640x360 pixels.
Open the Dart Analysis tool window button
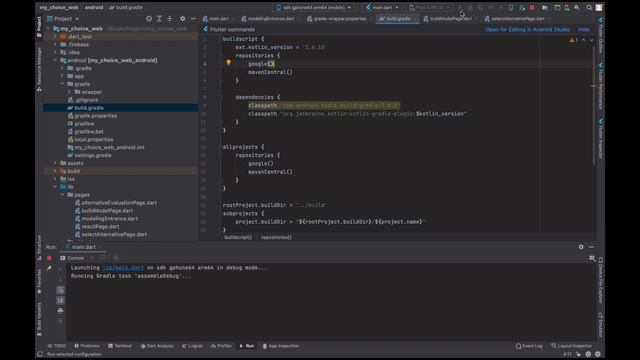click(157, 346)
